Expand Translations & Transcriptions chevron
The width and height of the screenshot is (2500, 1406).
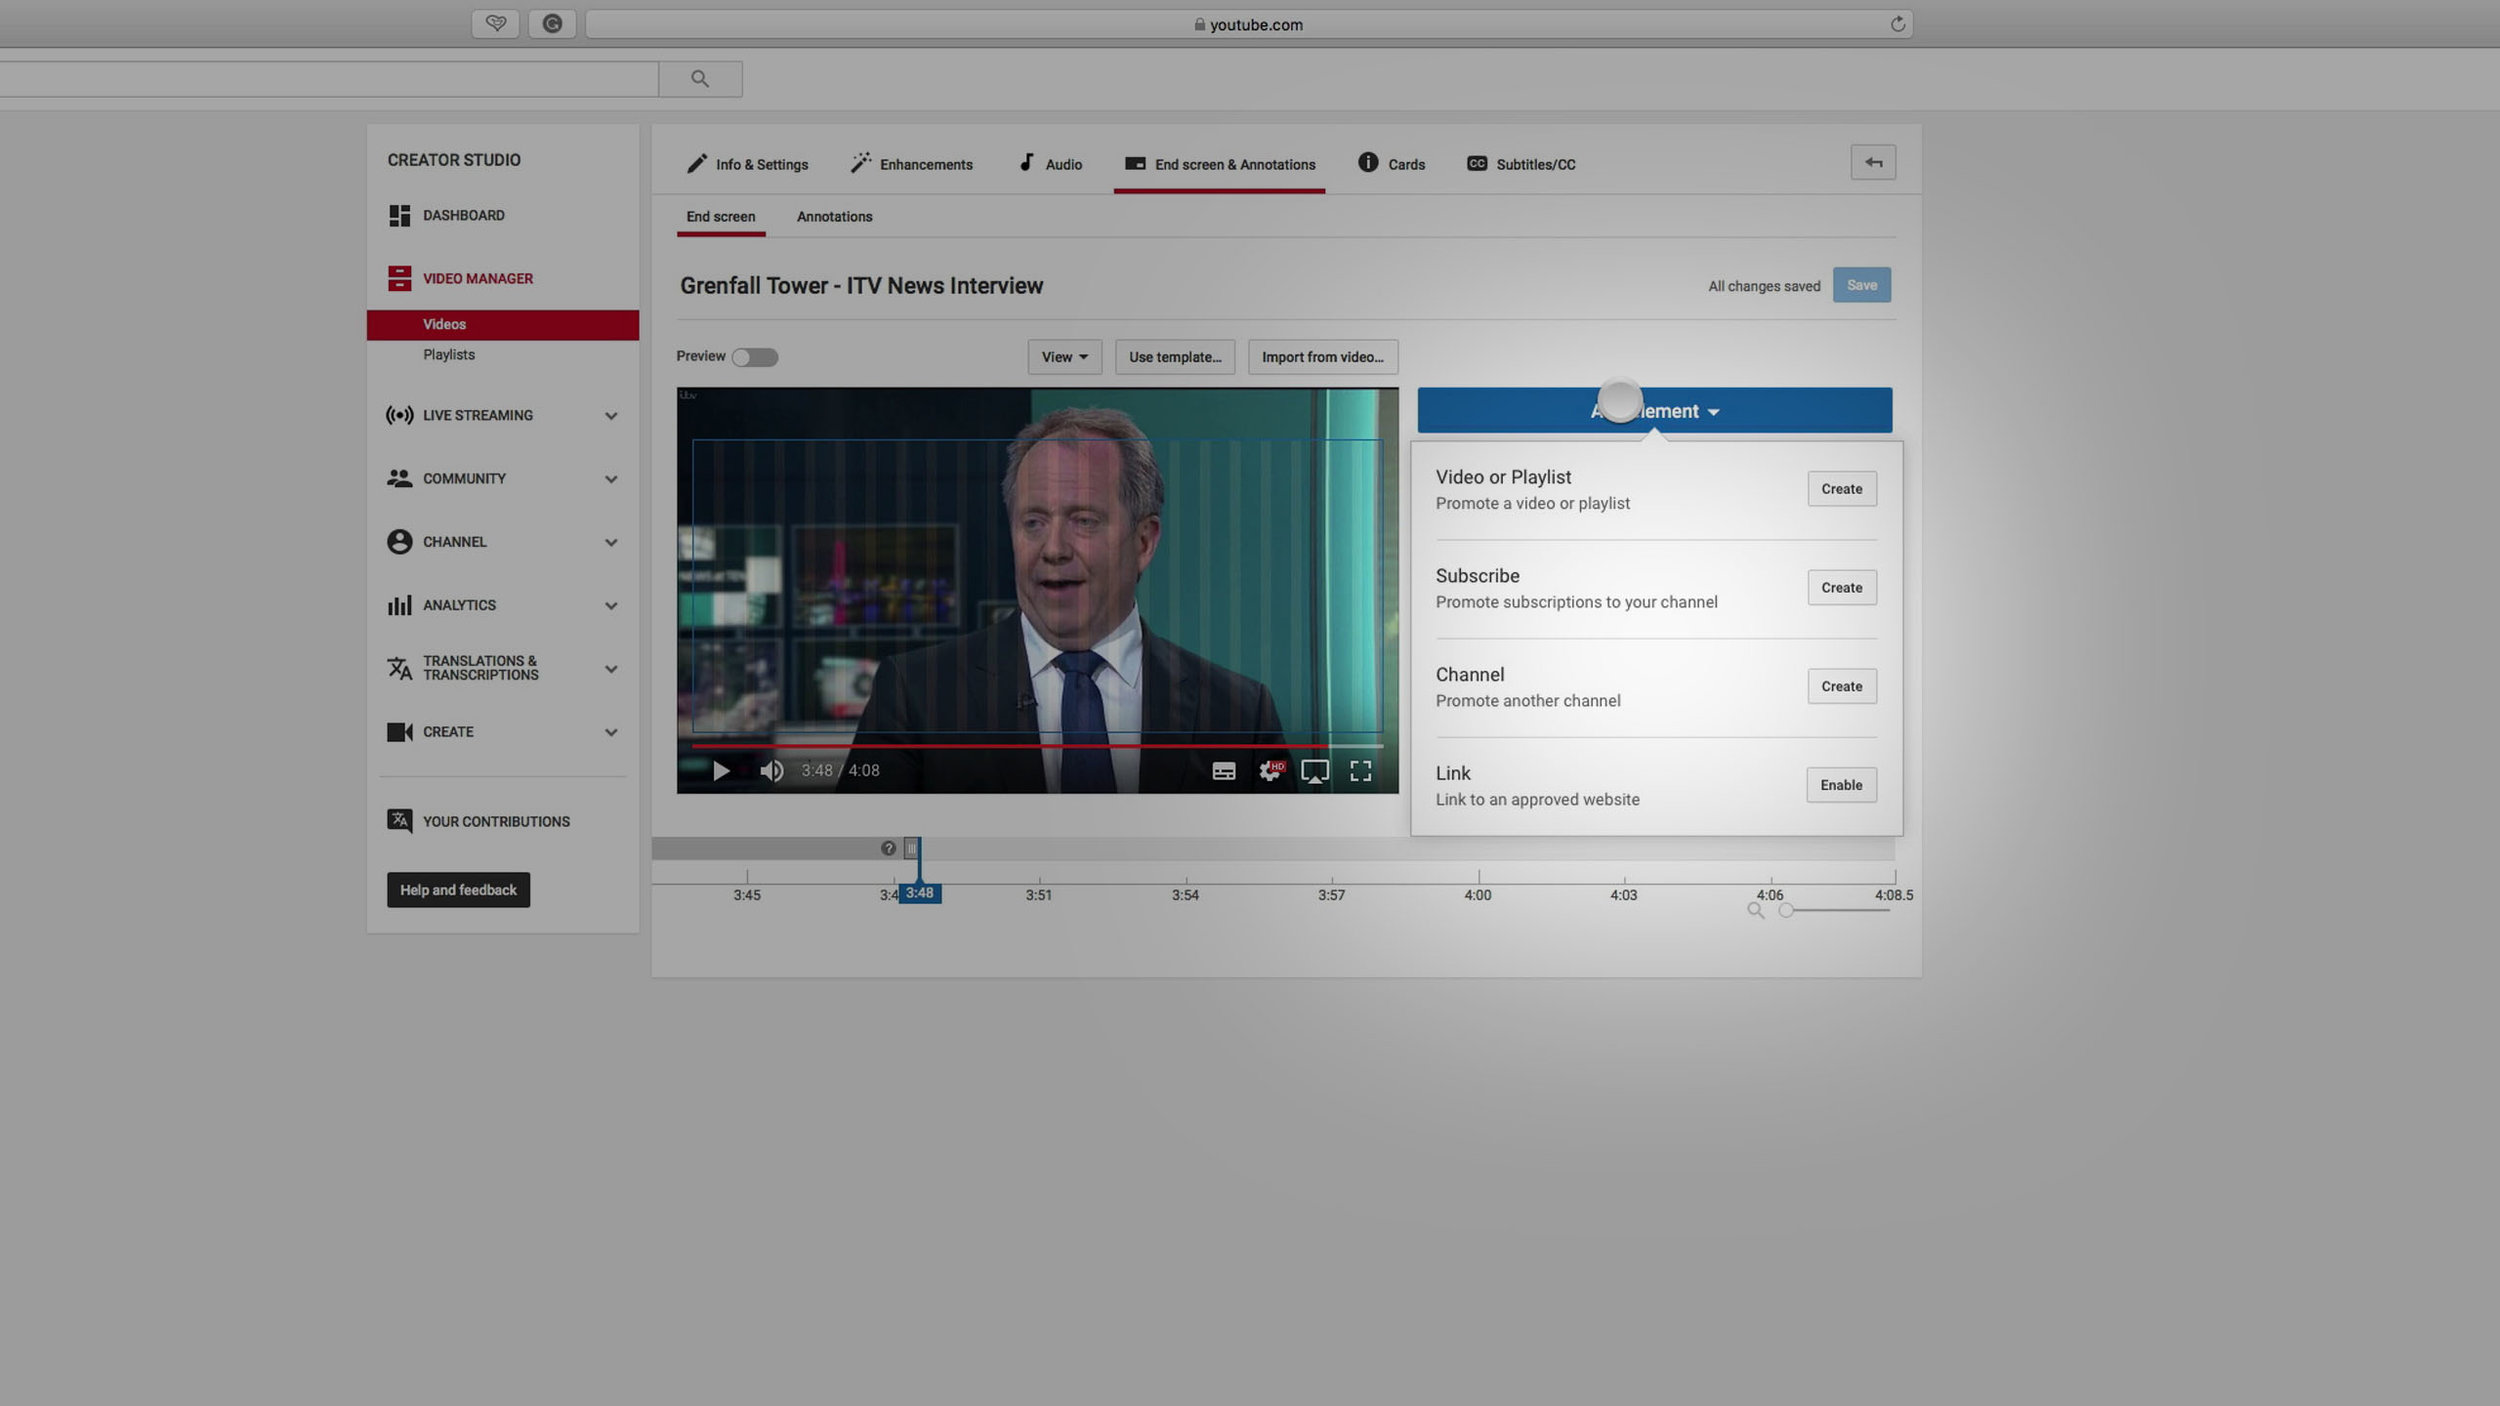coord(611,669)
